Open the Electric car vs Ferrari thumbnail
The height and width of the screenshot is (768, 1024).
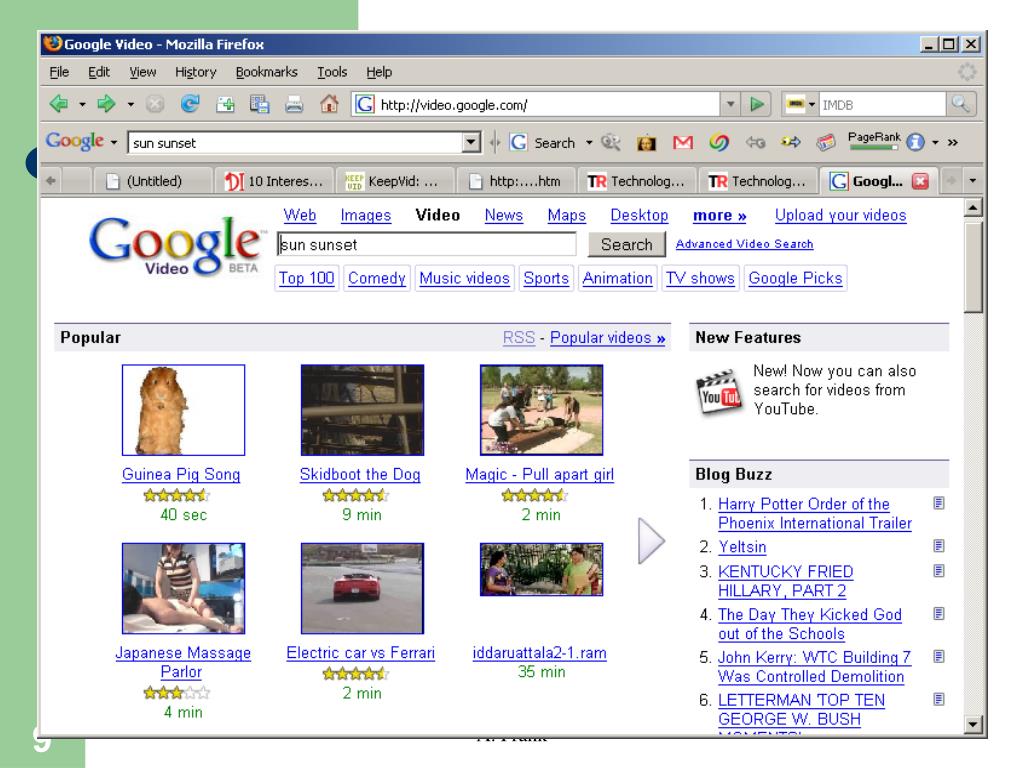tap(362, 588)
